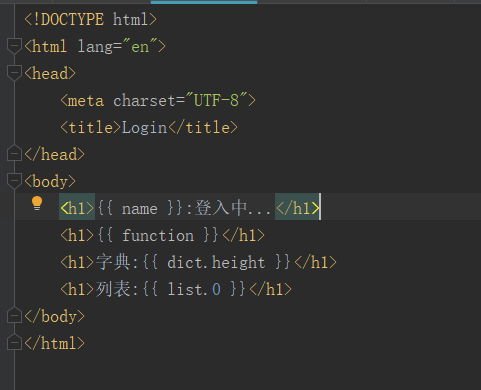The height and width of the screenshot is (390, 481).
Task: Click the dict.height template expression
Action: click(x=216, y=262)
